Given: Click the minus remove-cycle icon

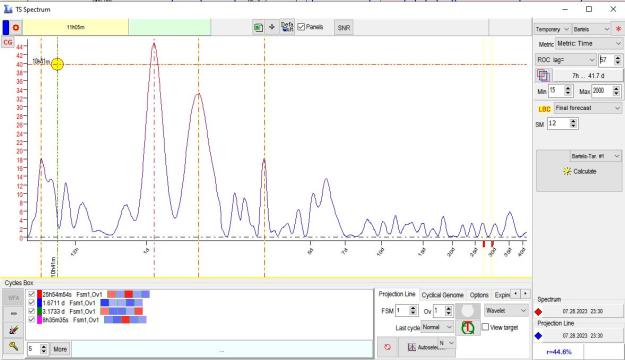Looking at the screenshot, I should click(13, 314).
